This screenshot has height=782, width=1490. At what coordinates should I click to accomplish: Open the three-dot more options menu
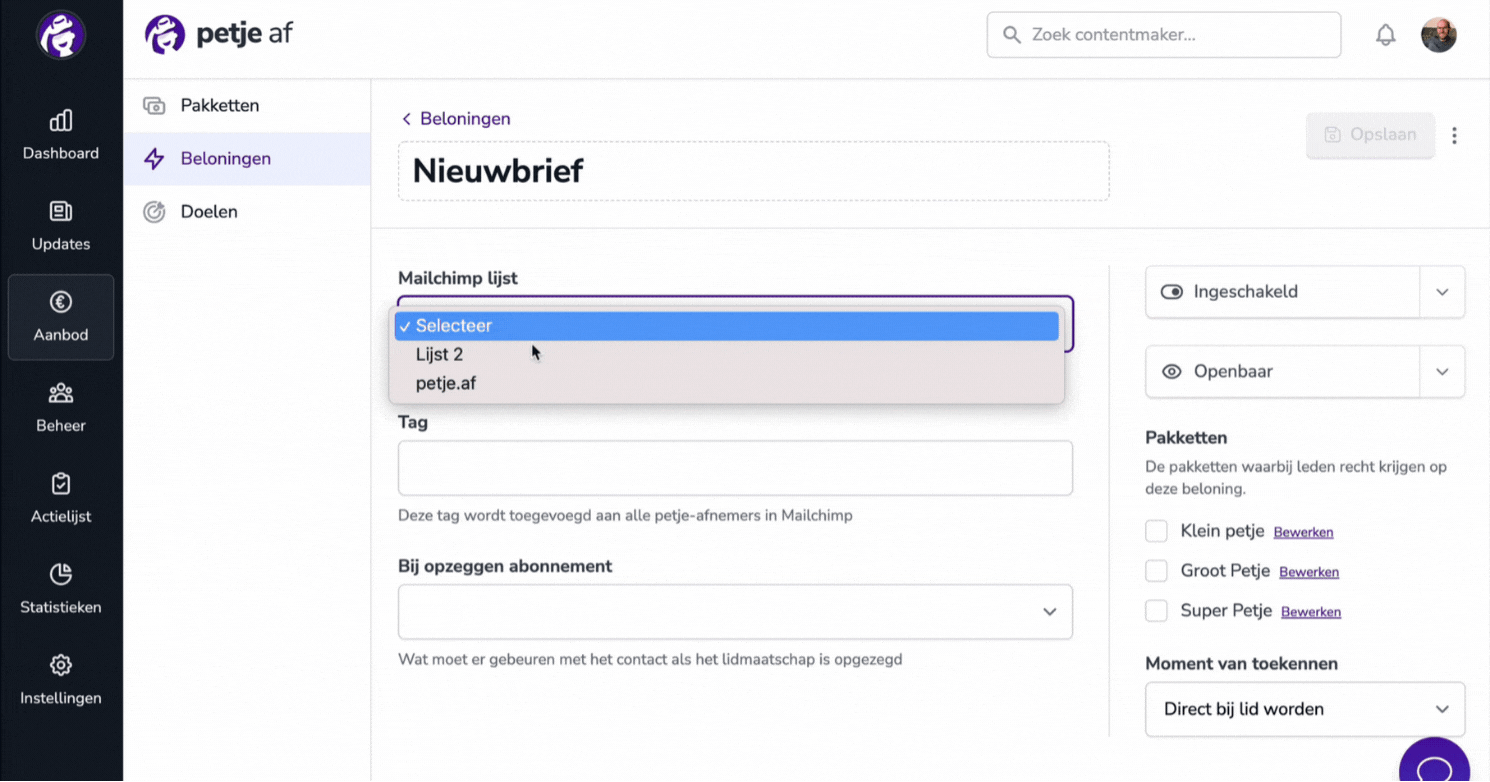[1454, 135]
